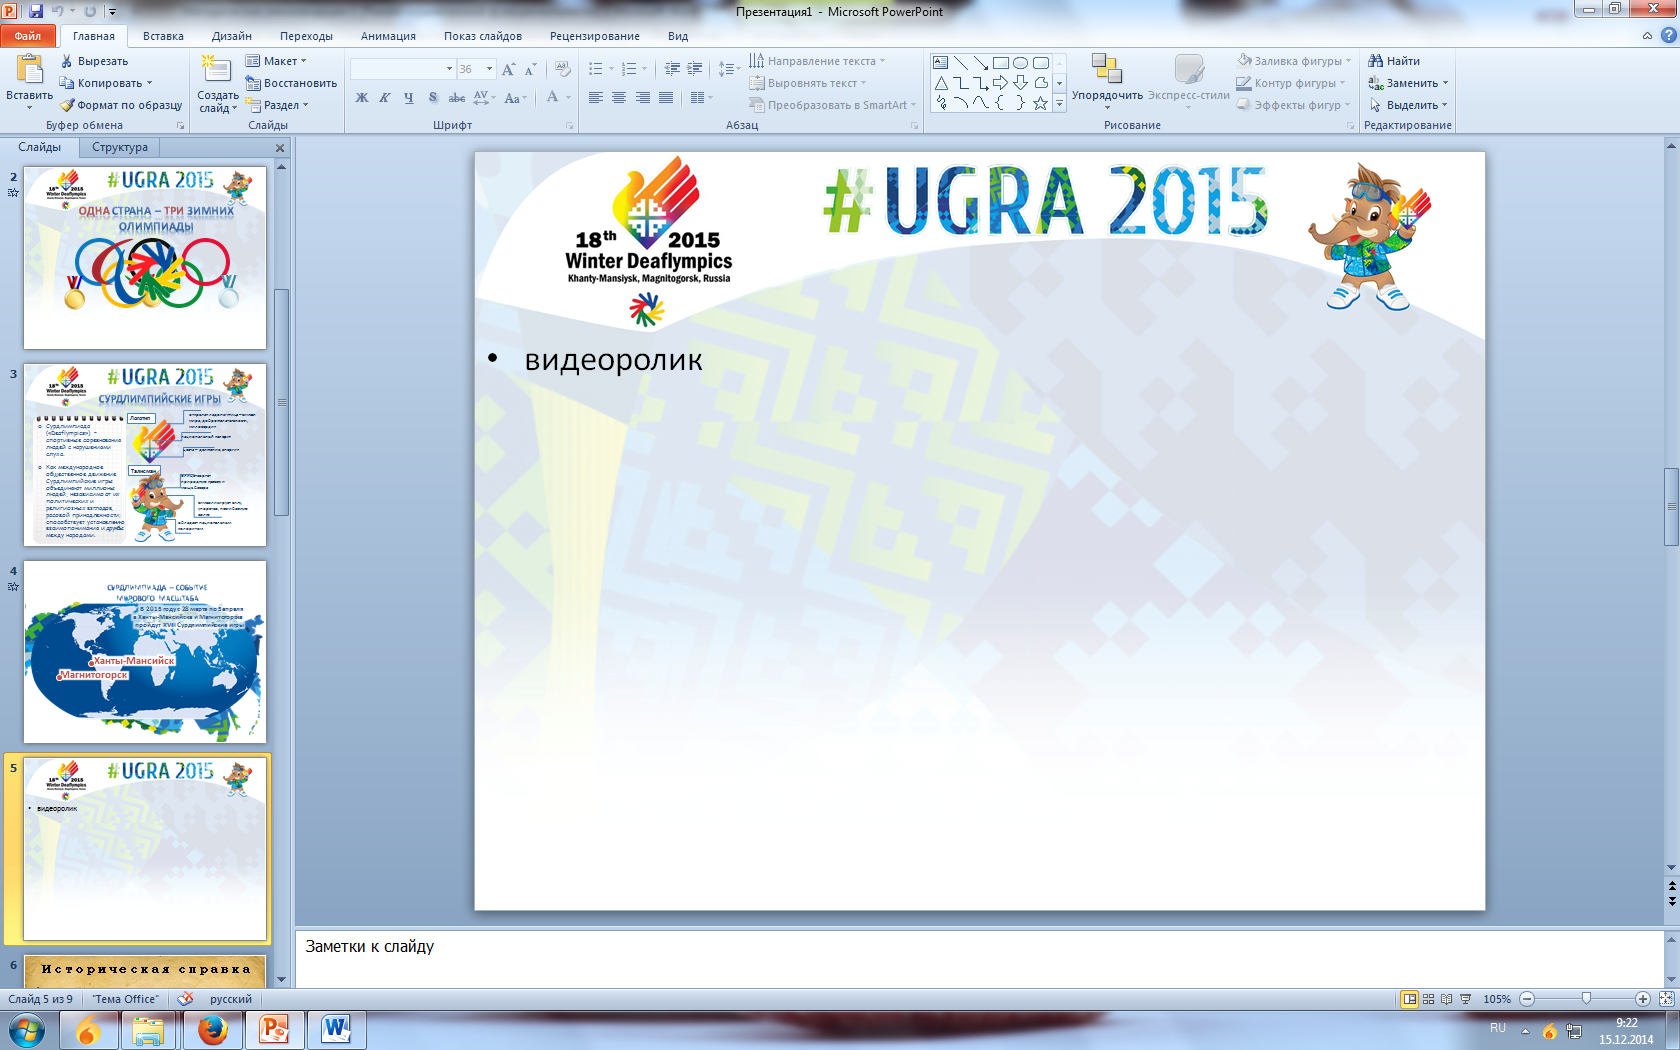Decrease list indent level
The height and width of the screenshot is (1050, 1680).
(672, 69)
